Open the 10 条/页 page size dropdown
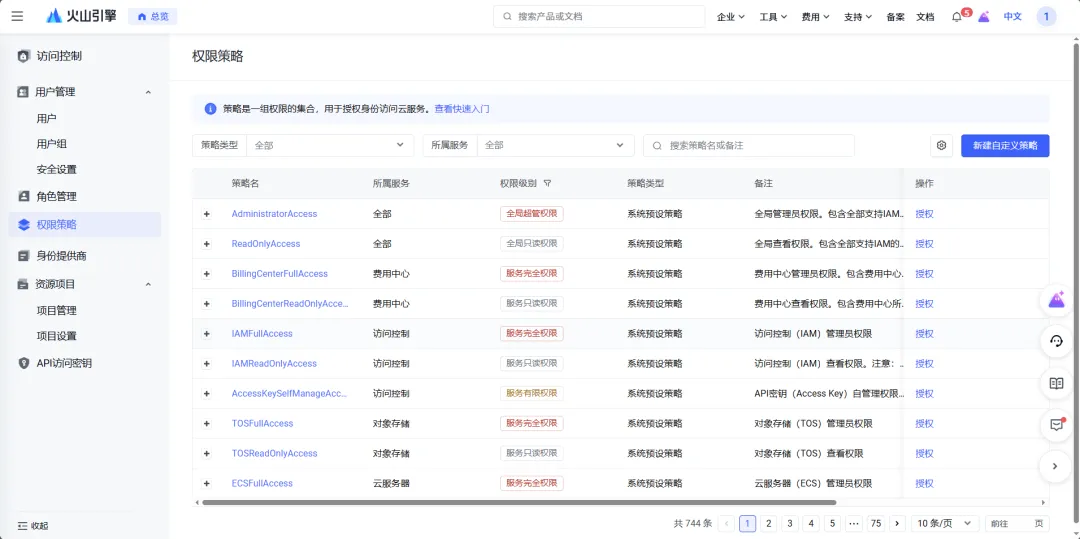The image size is (1080, 539). 944,524
